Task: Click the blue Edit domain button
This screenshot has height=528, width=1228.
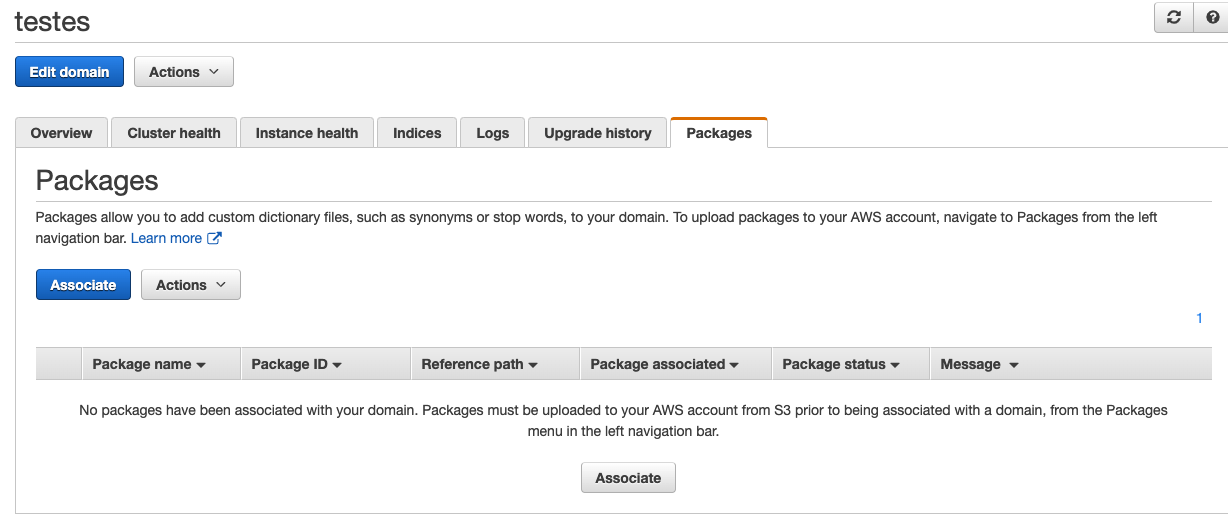Action: [x=69, y=72]
